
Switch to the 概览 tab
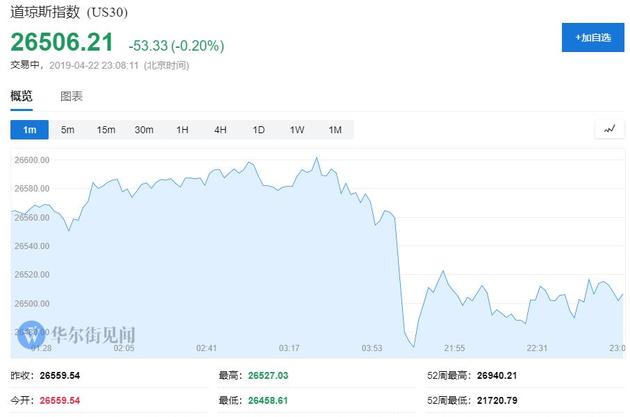coord(21,96)
